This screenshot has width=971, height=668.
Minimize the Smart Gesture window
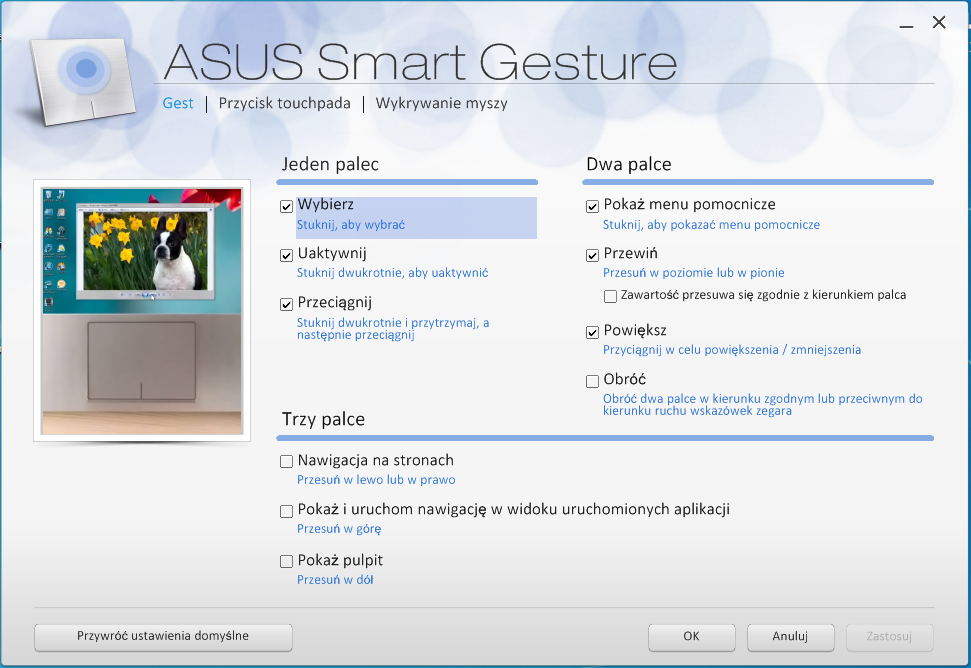(x=907, y=27)
